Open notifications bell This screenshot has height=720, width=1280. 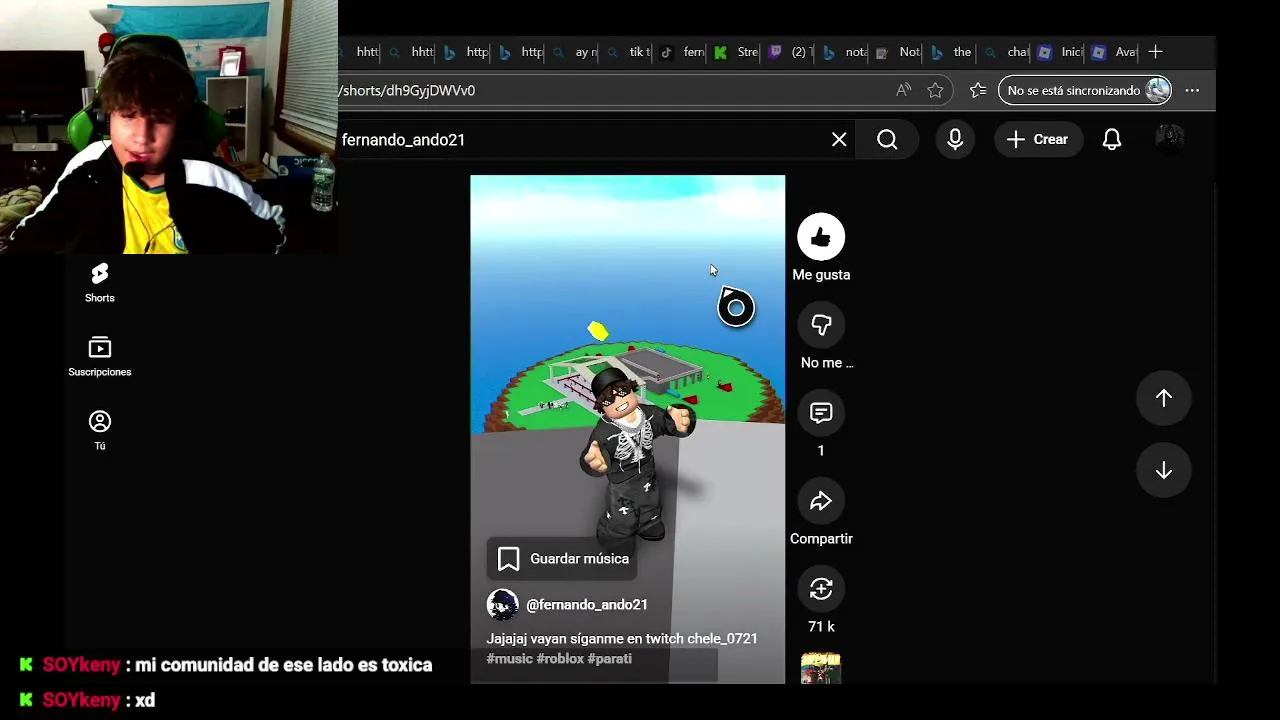(1112, 140)
